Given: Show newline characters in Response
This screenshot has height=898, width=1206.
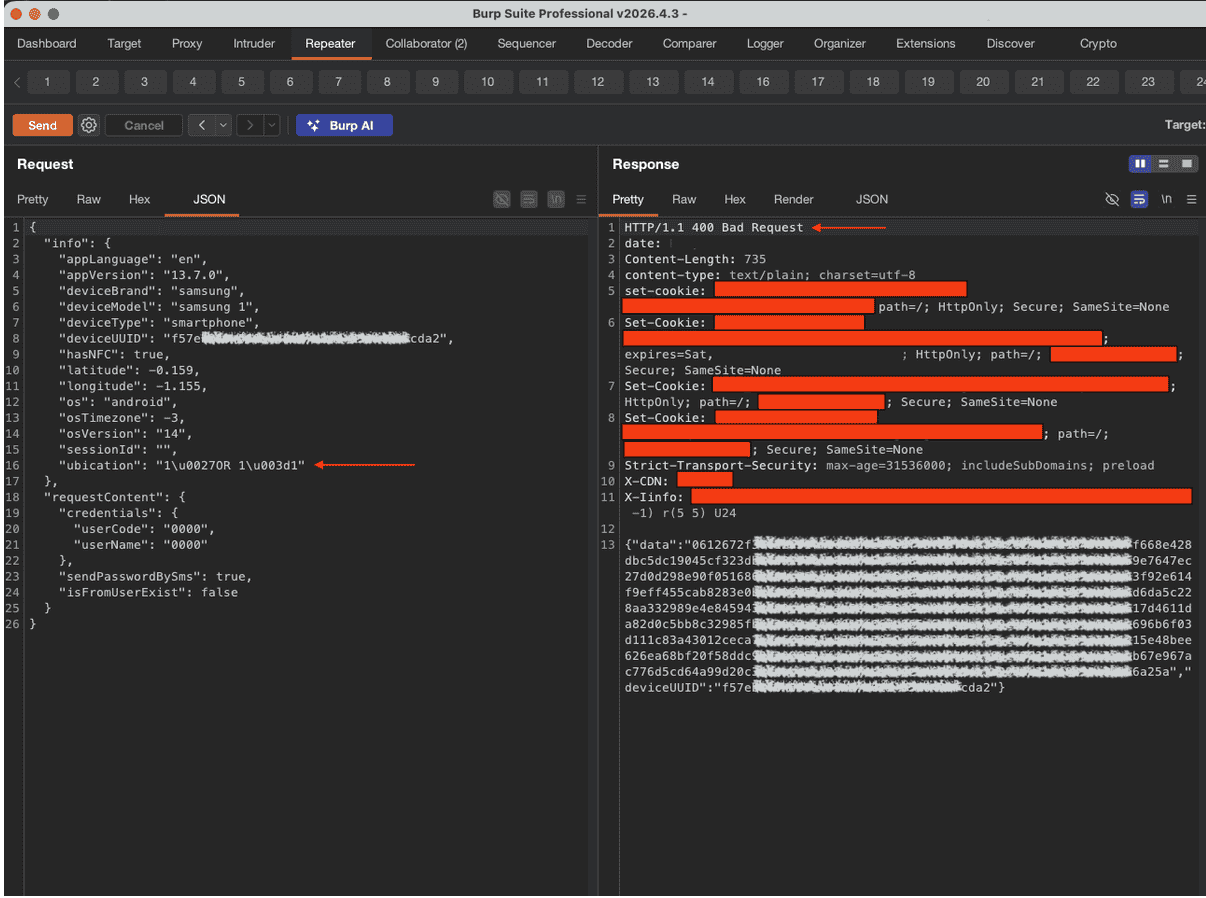Looking at the screenshot, I should 1166,199.
